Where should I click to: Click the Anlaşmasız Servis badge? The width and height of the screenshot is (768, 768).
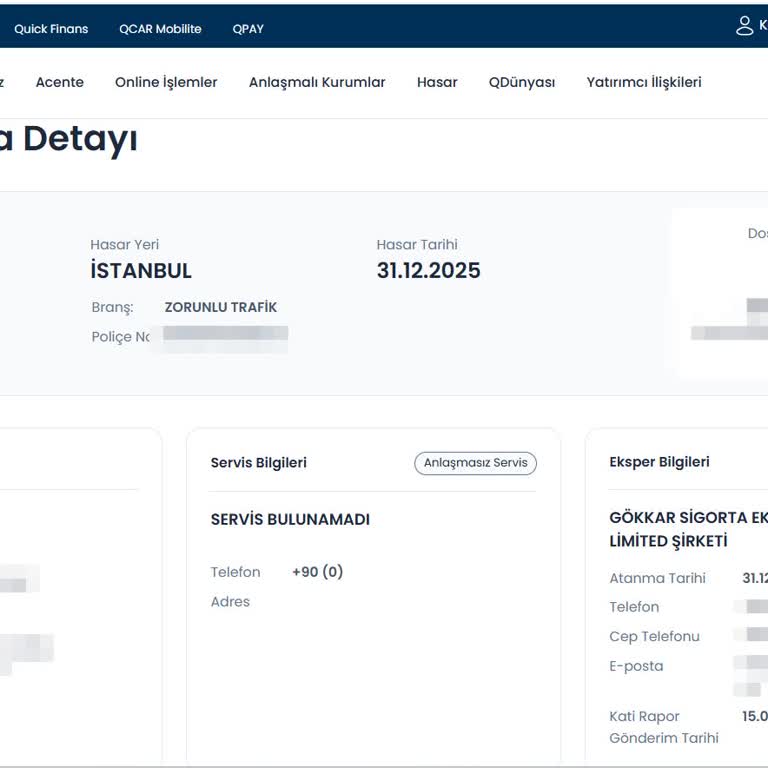coord(475,463)
